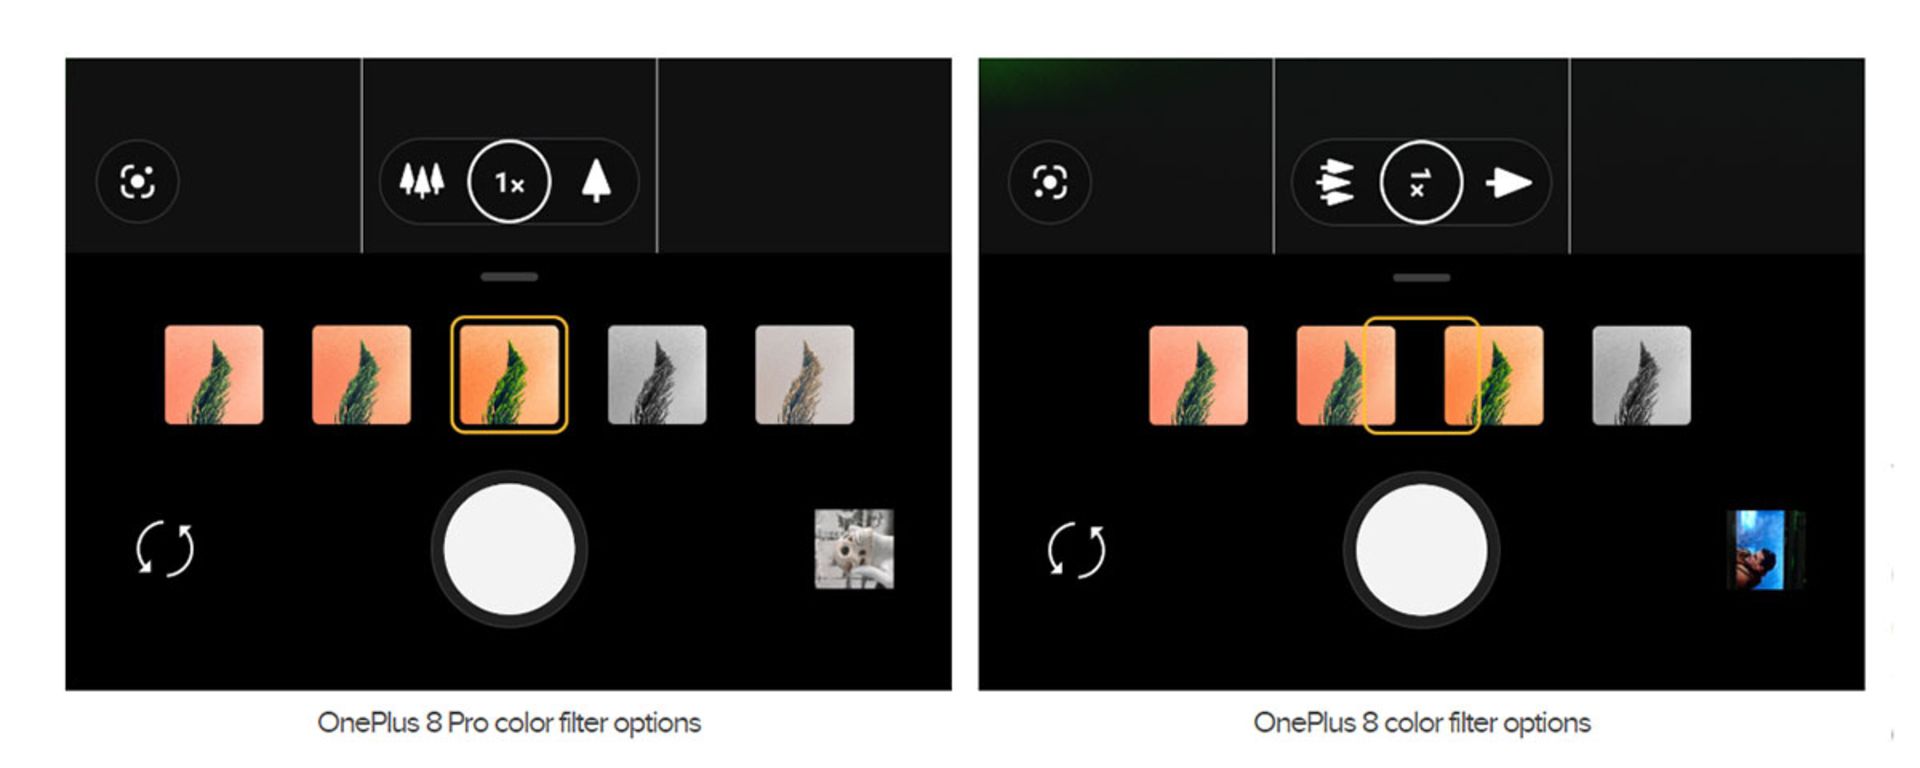
Task: Select rotated single-tree telephoto icon right panel
Action: point(1509,182)
